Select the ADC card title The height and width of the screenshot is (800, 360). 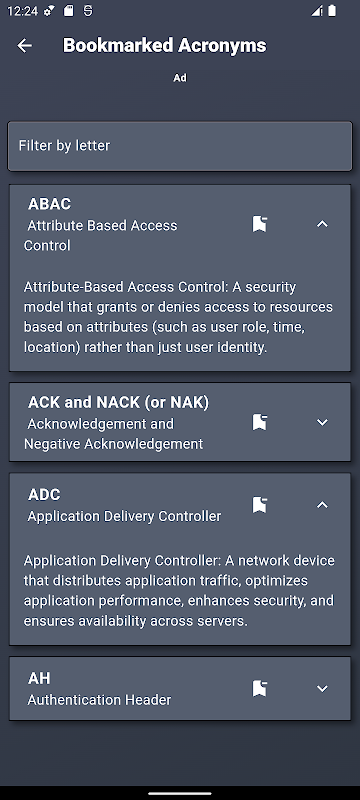click(x=44, y=494)
